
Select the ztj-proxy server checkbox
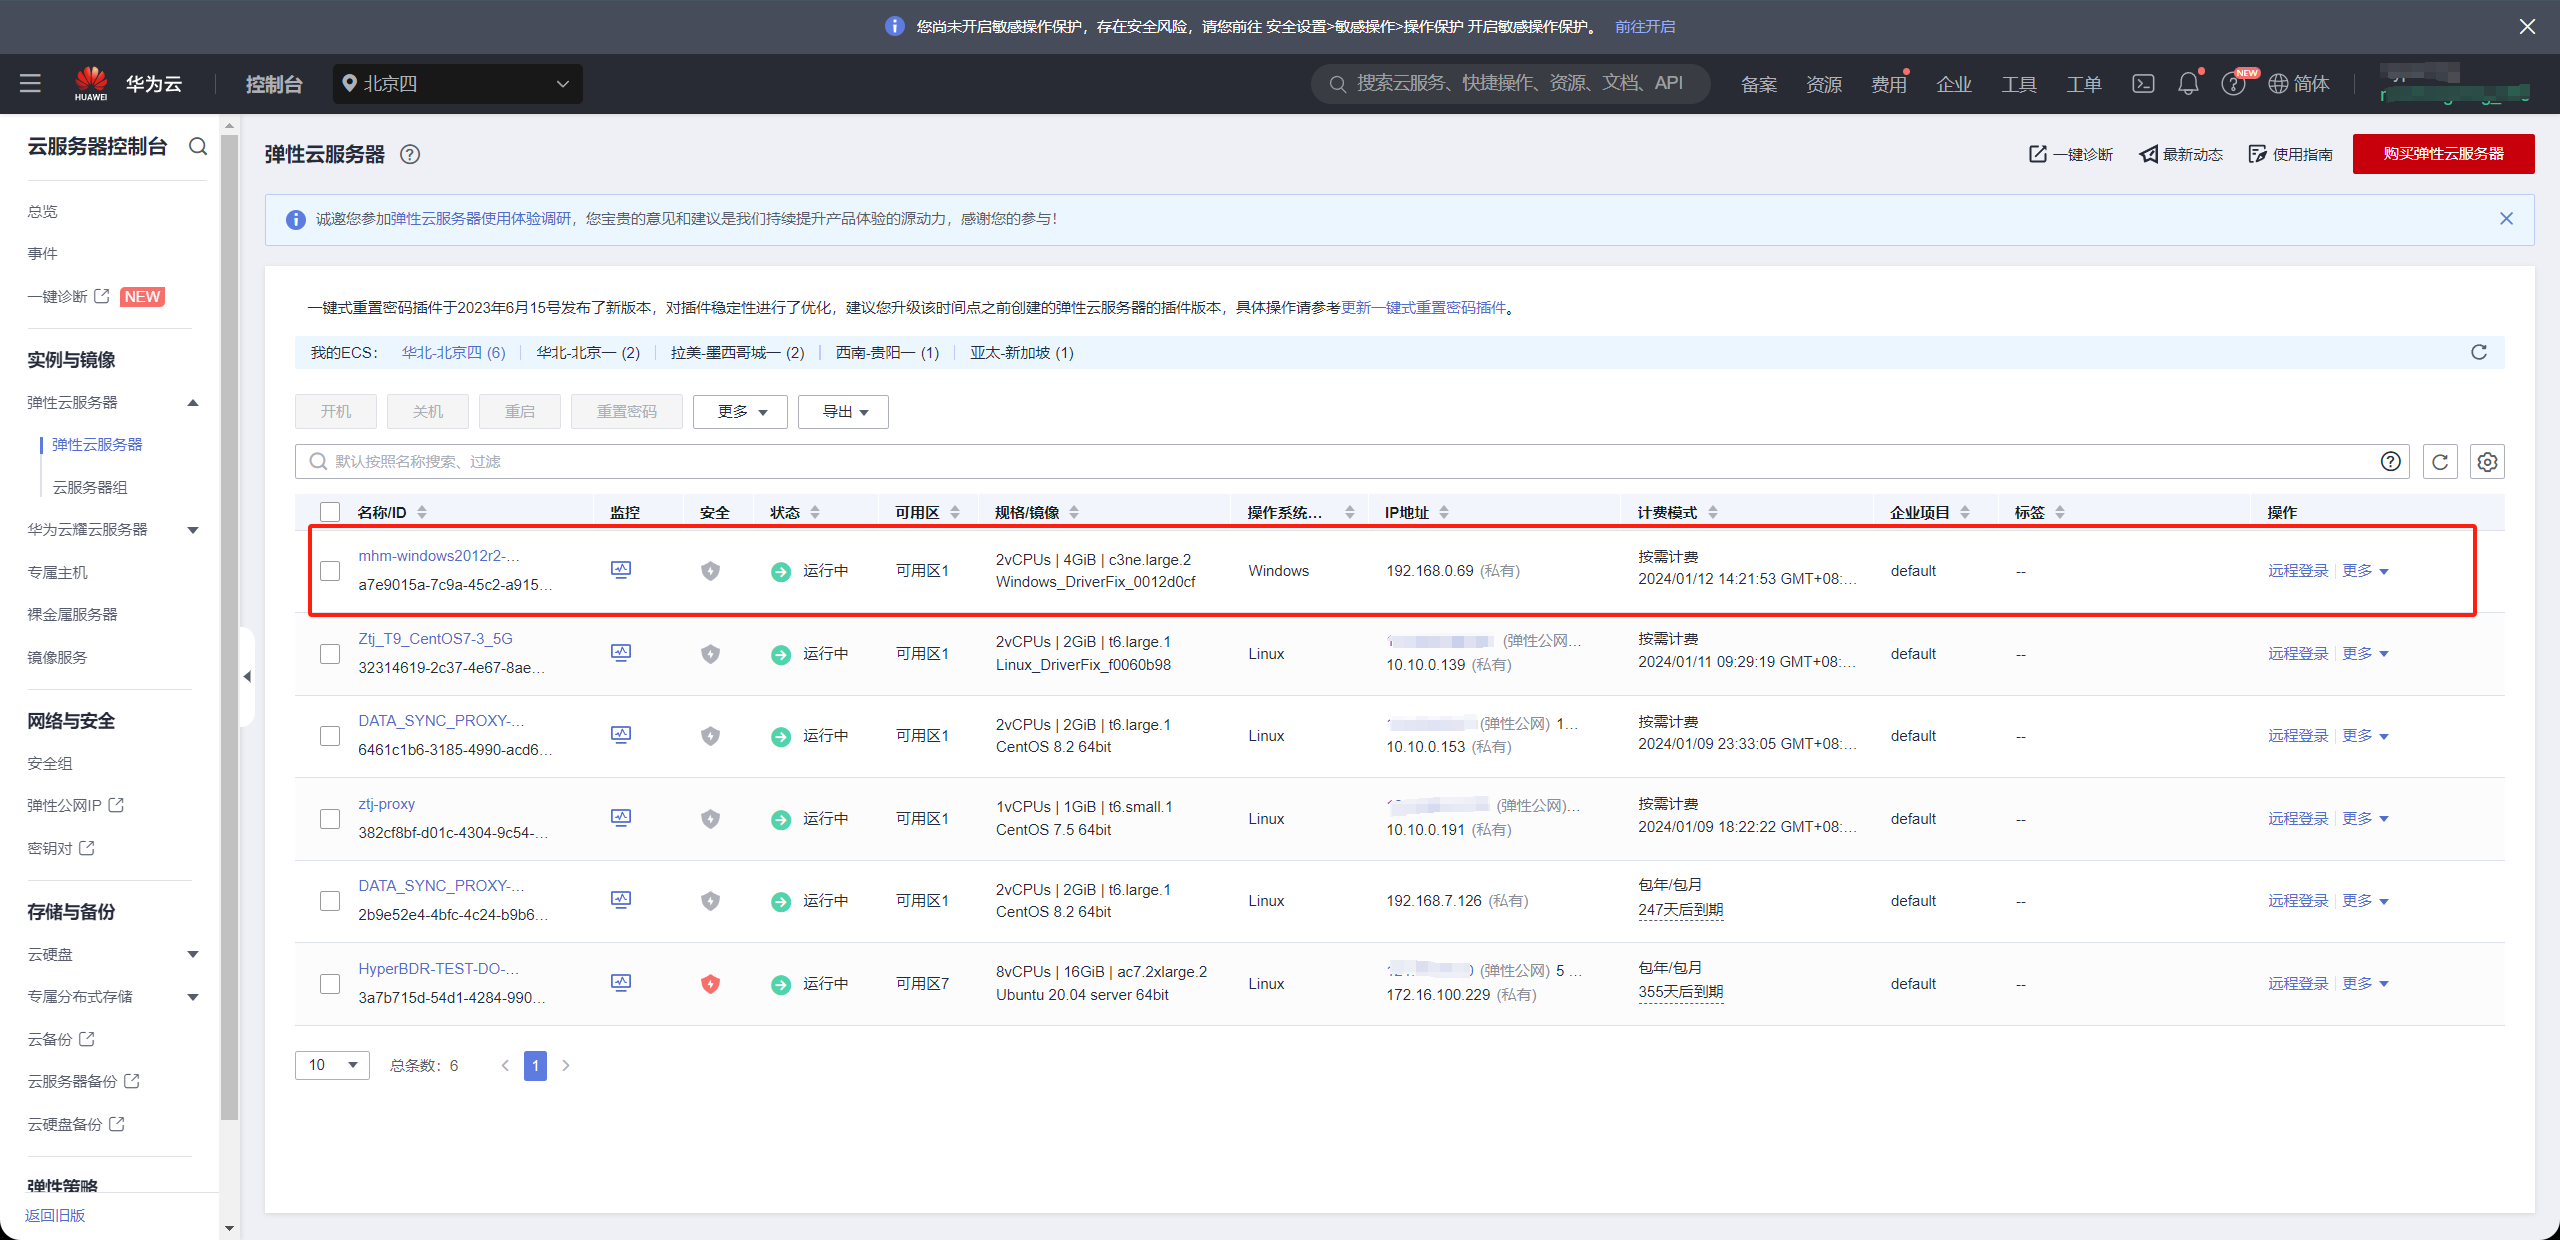pyautogui.click(x=330, y=819)
